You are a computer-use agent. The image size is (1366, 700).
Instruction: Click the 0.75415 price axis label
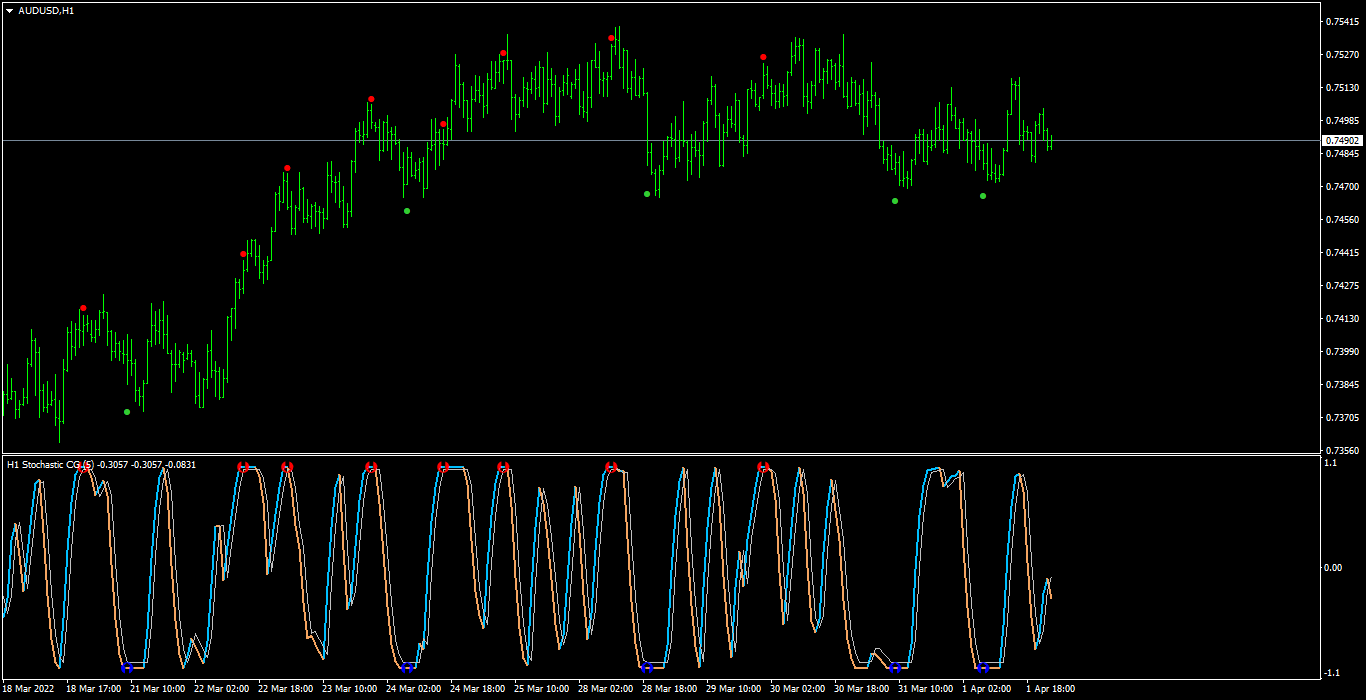point(1341,22)
